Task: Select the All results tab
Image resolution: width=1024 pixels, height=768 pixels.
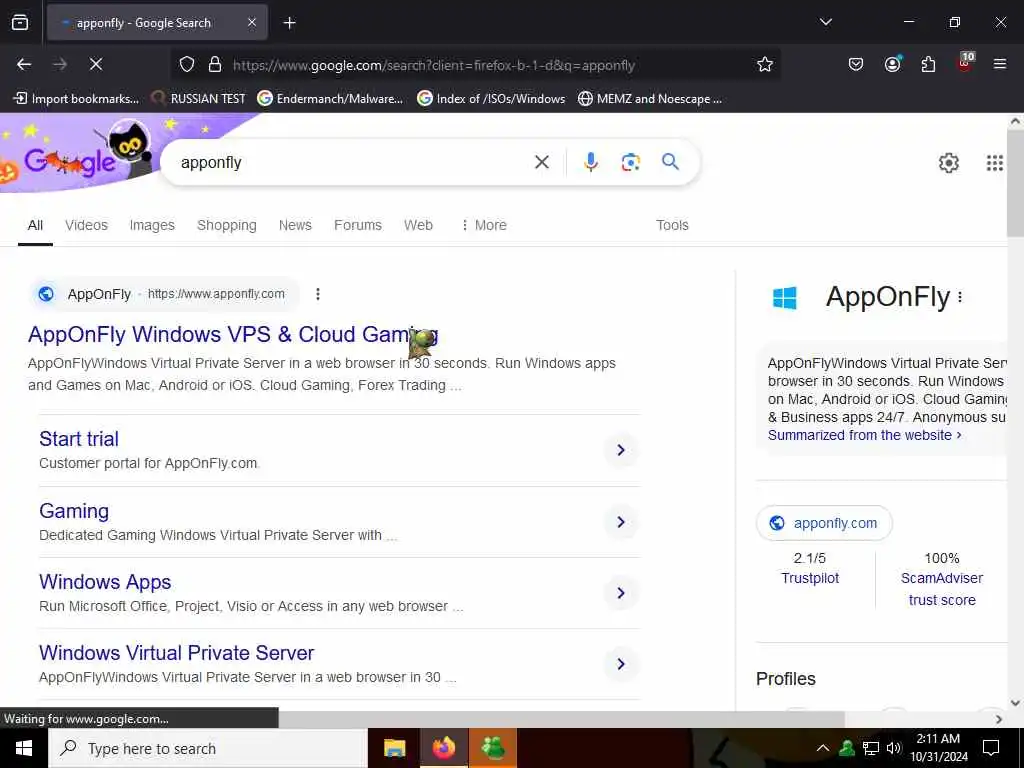Action: point(35,225)
